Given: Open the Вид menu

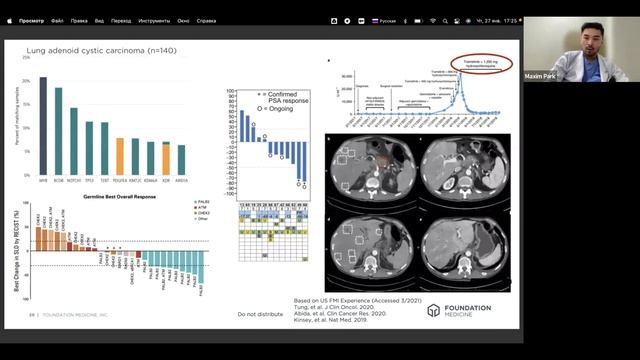Looking at the screenshot, I should click(x=99, y=21).
